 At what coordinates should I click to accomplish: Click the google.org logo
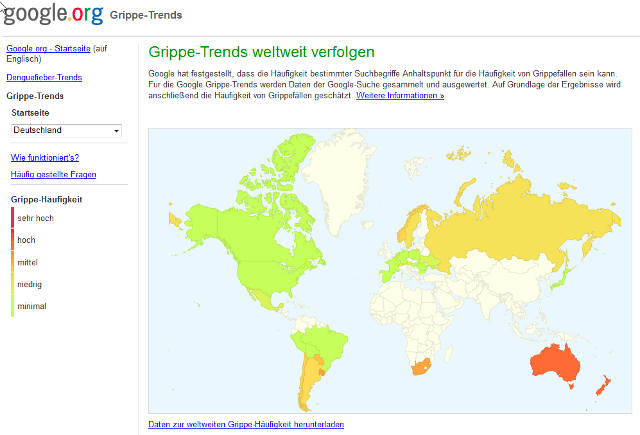pos(53,13)
